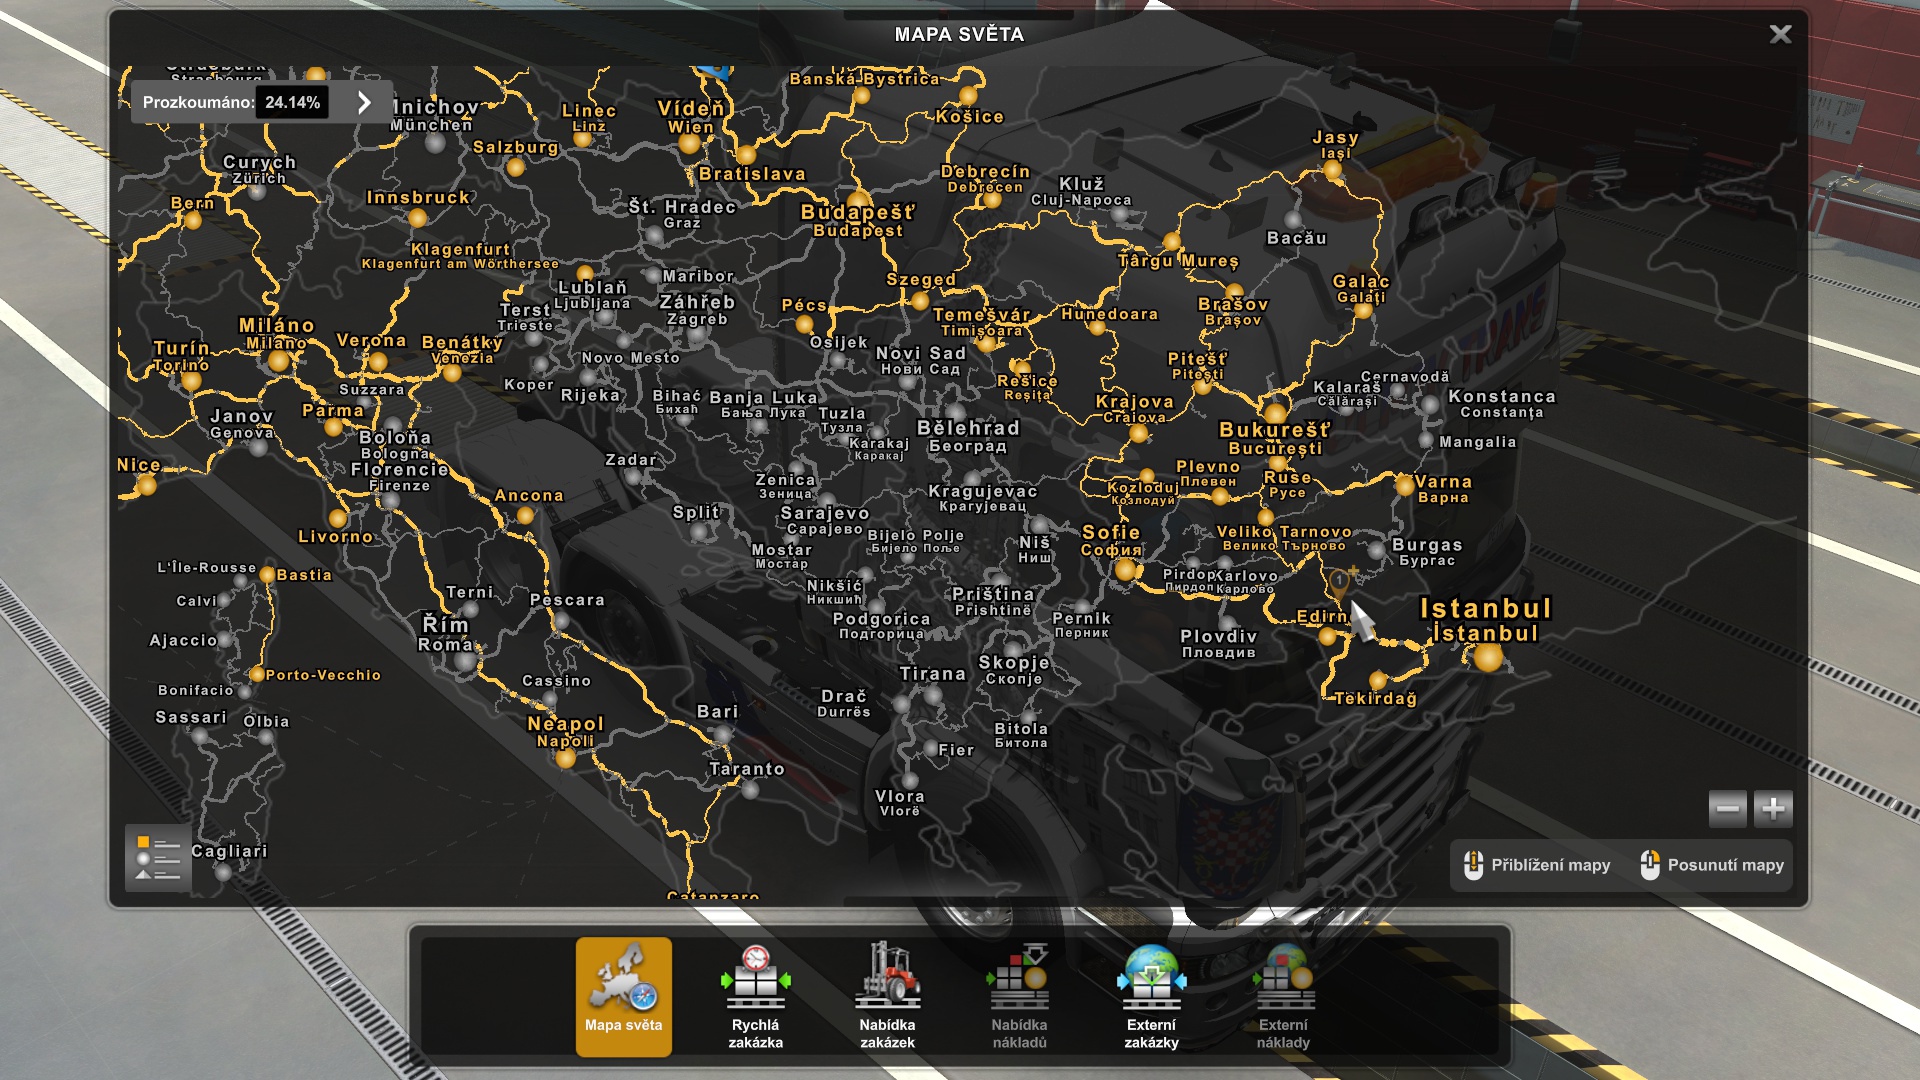The width and height of the screenshot is (1920, 1080).
Task: Select the Bukurešť city marker
Action: [1275, 412]
